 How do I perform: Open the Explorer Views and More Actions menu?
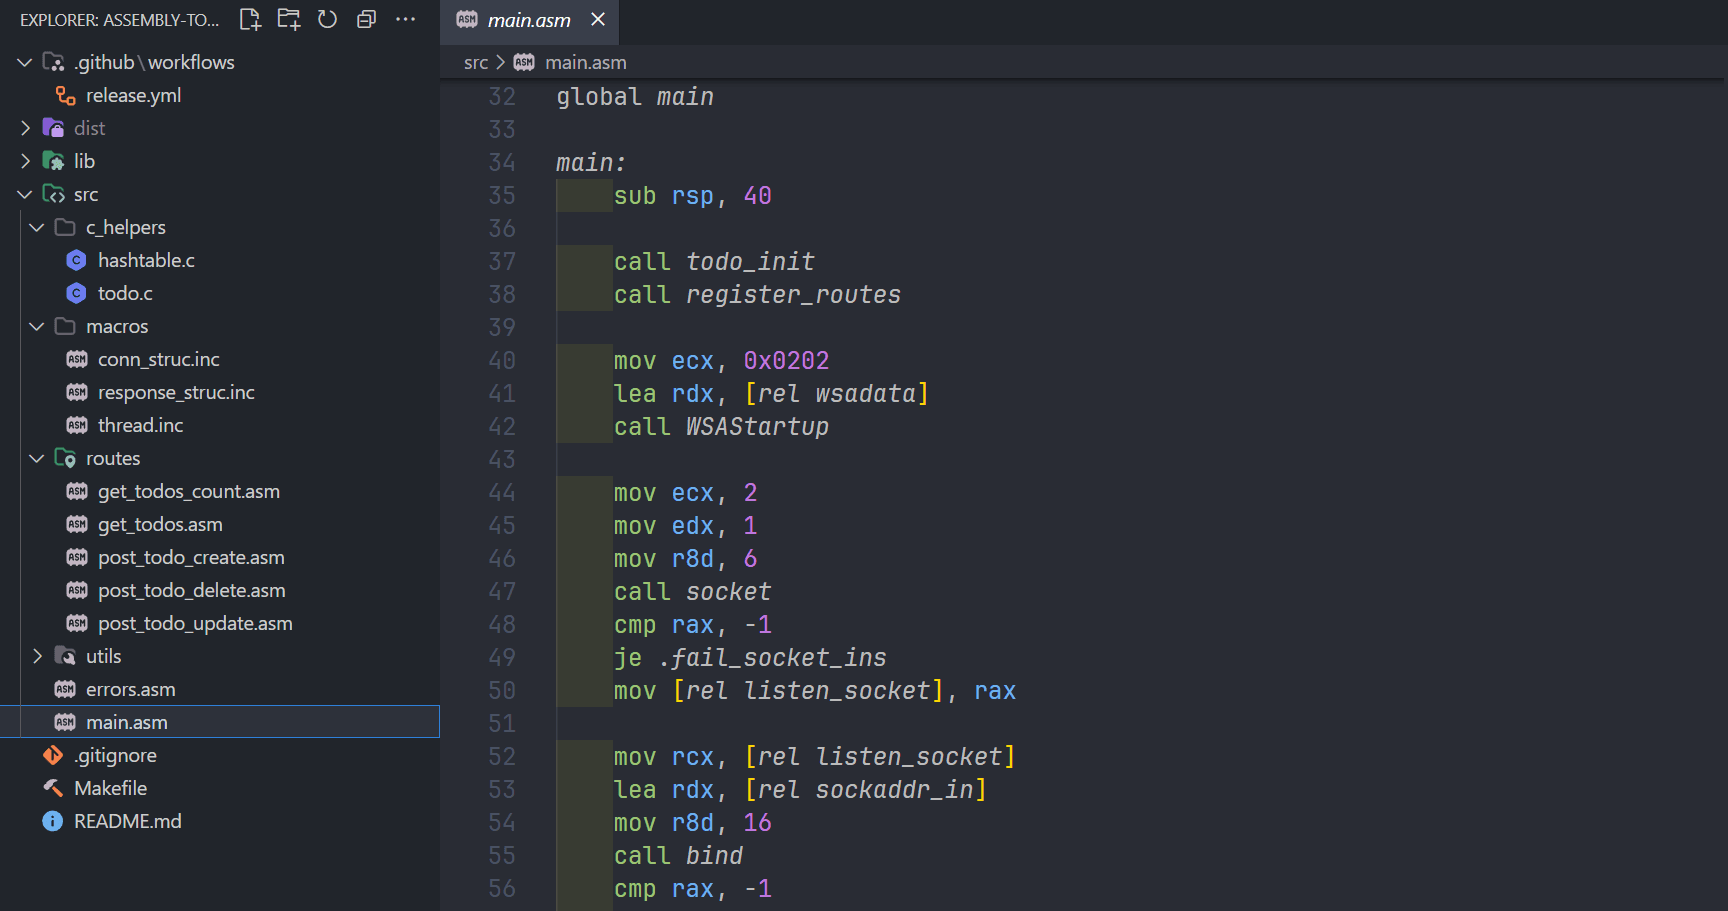tap(405, 19)
